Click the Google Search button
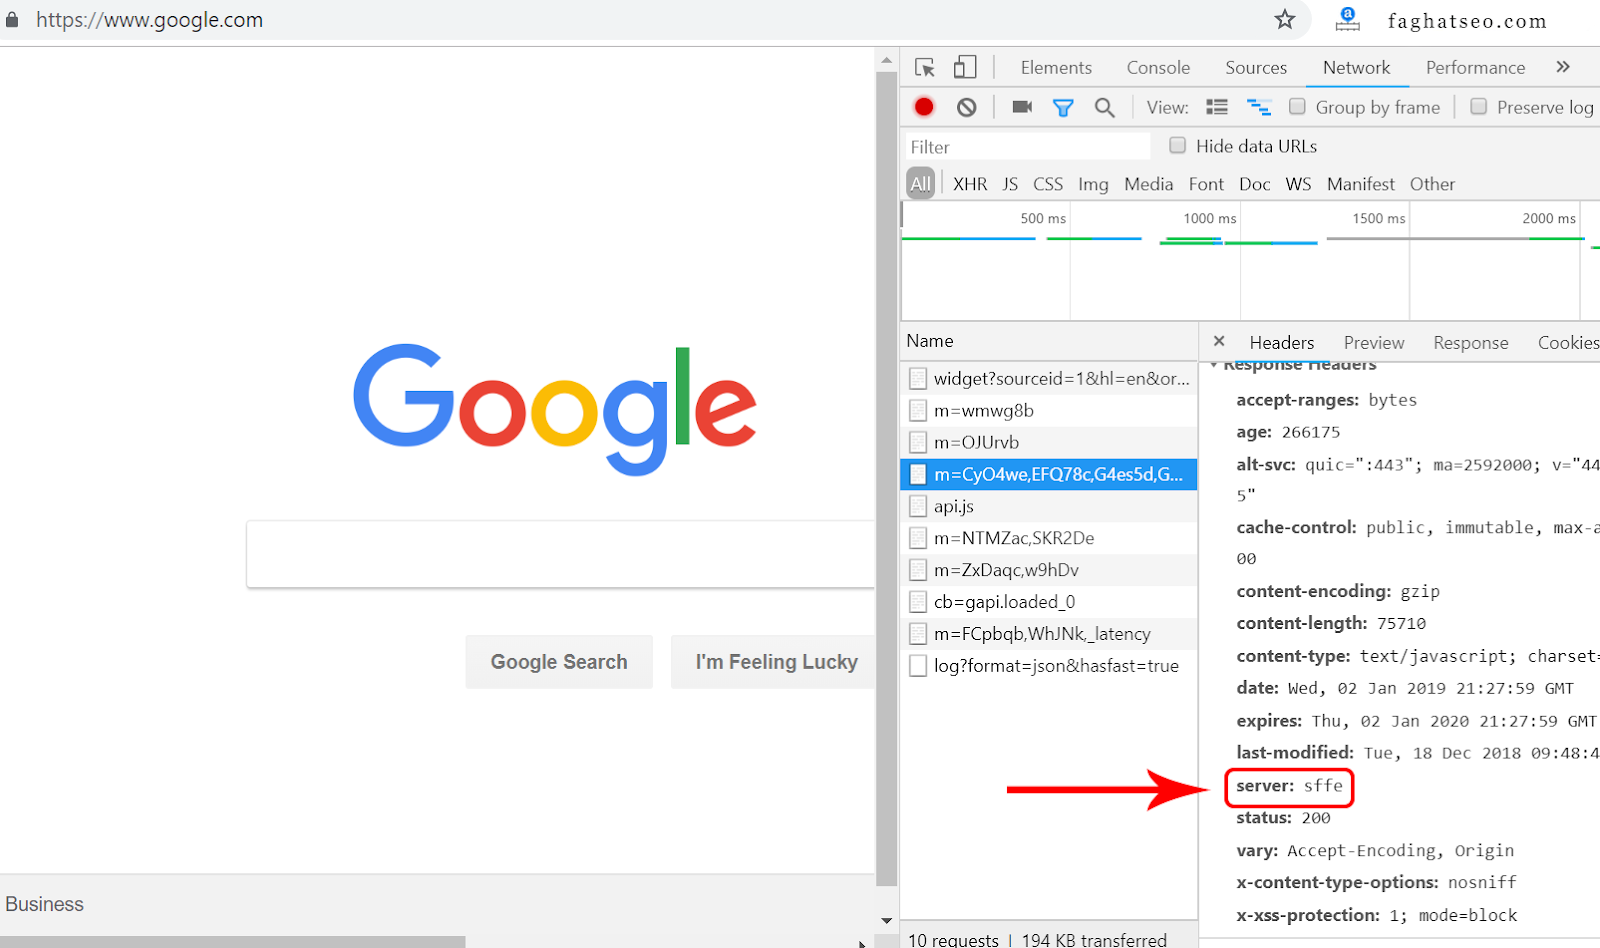Screen dimensions: 1600x948 click(559, 662)
